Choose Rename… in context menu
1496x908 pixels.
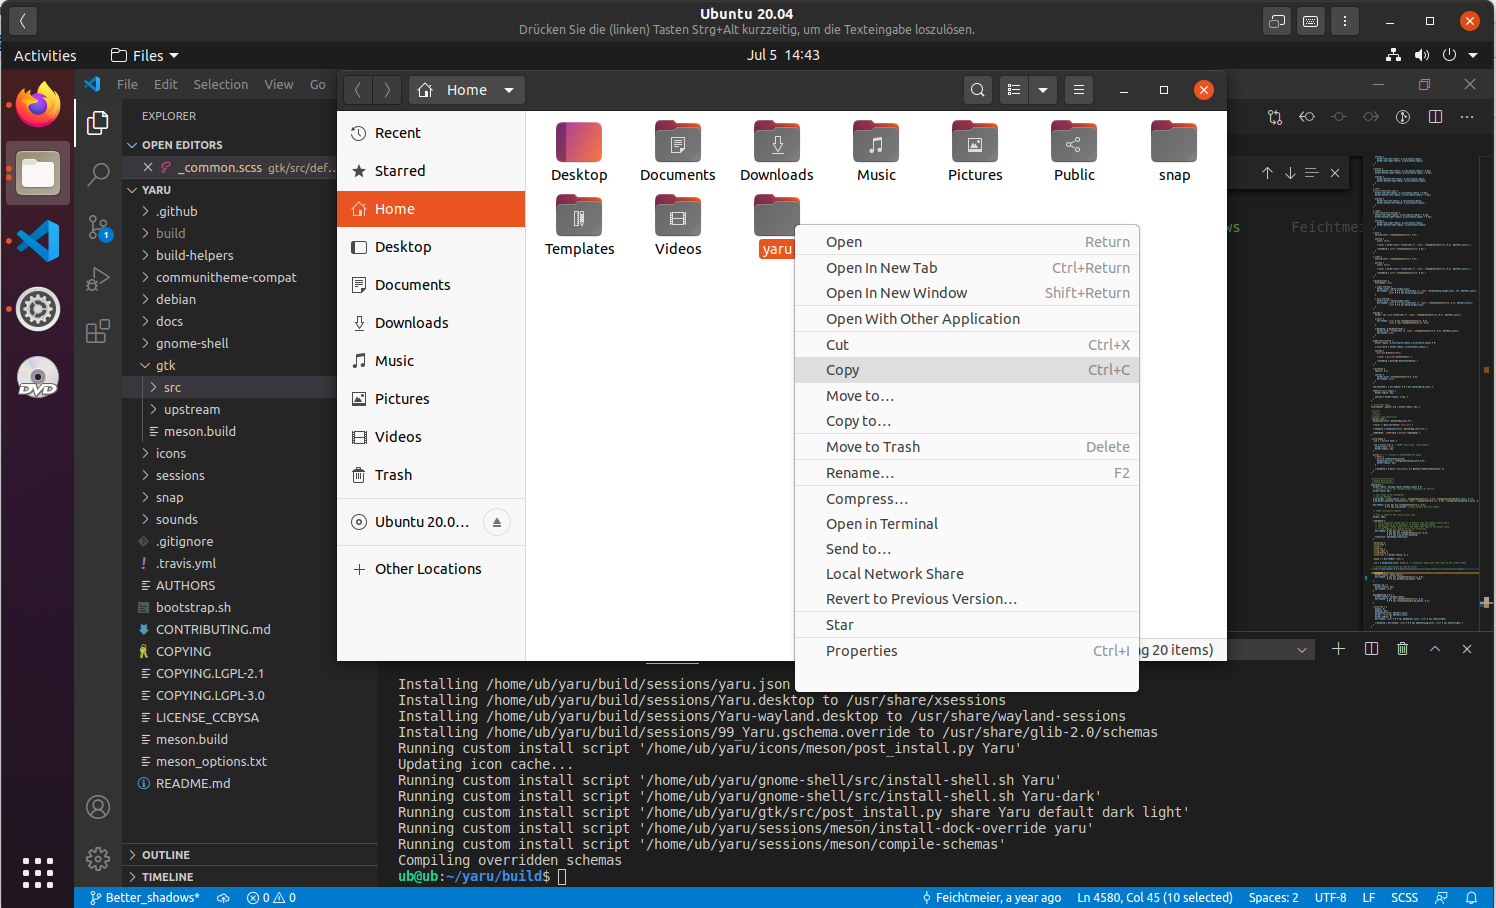click(x=967, y=473)
